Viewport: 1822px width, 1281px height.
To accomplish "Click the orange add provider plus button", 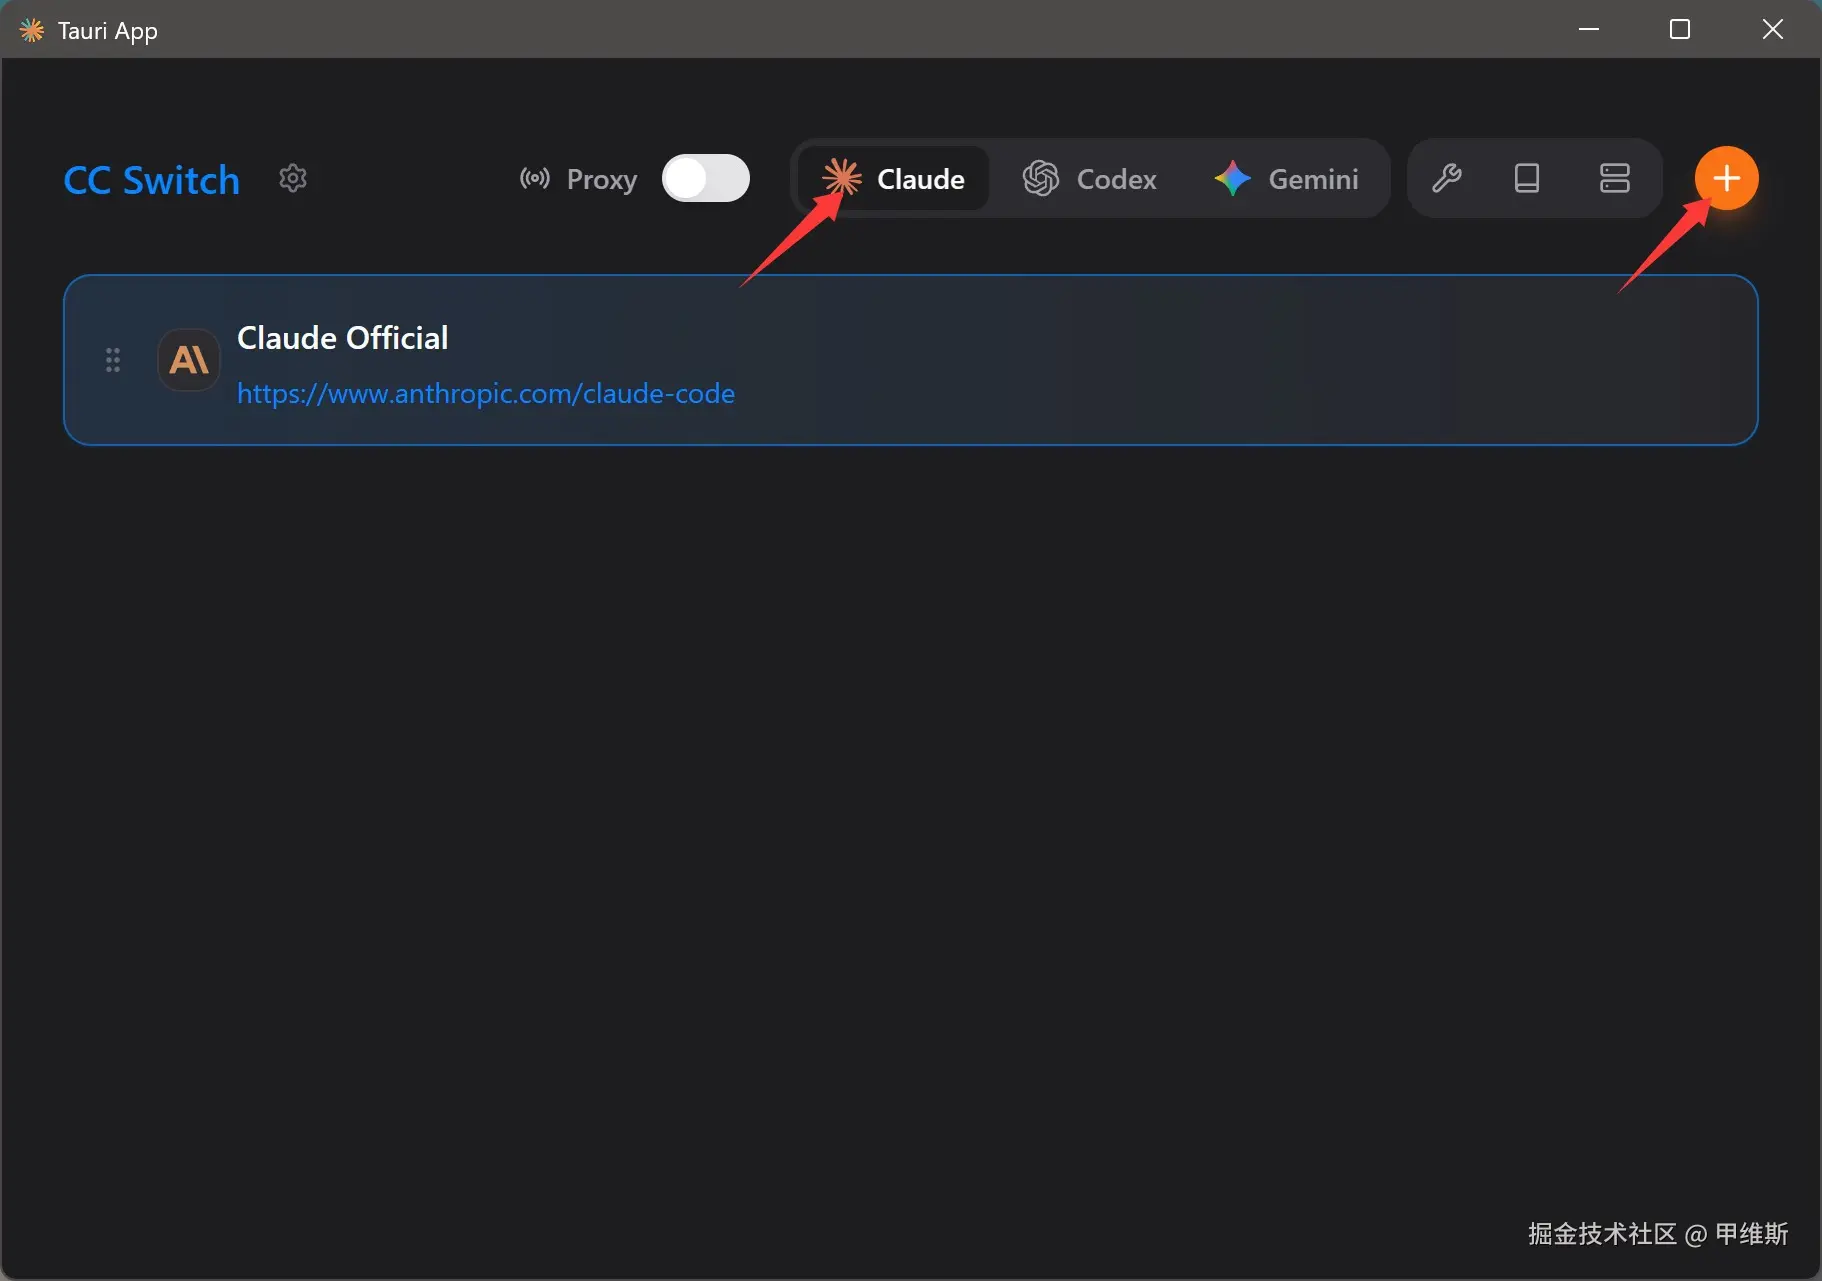I will click(x=1726, y=179).
